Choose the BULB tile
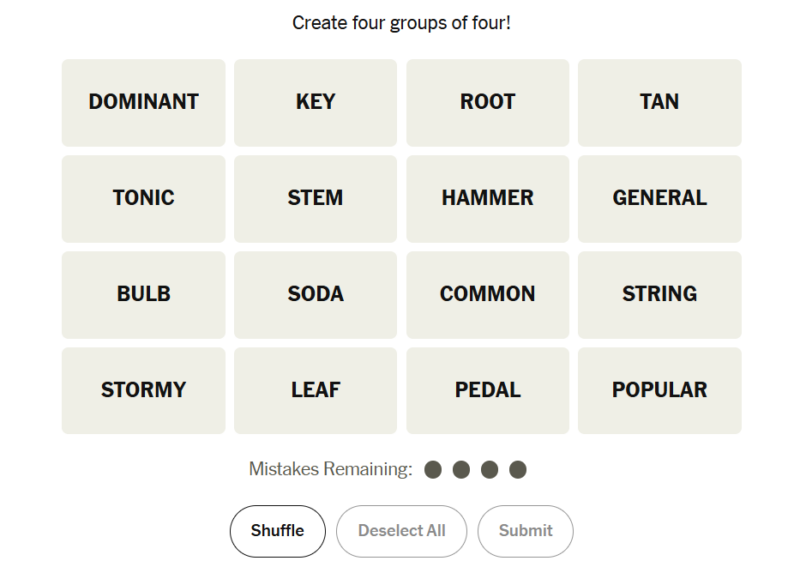 (x=143, y=294)
